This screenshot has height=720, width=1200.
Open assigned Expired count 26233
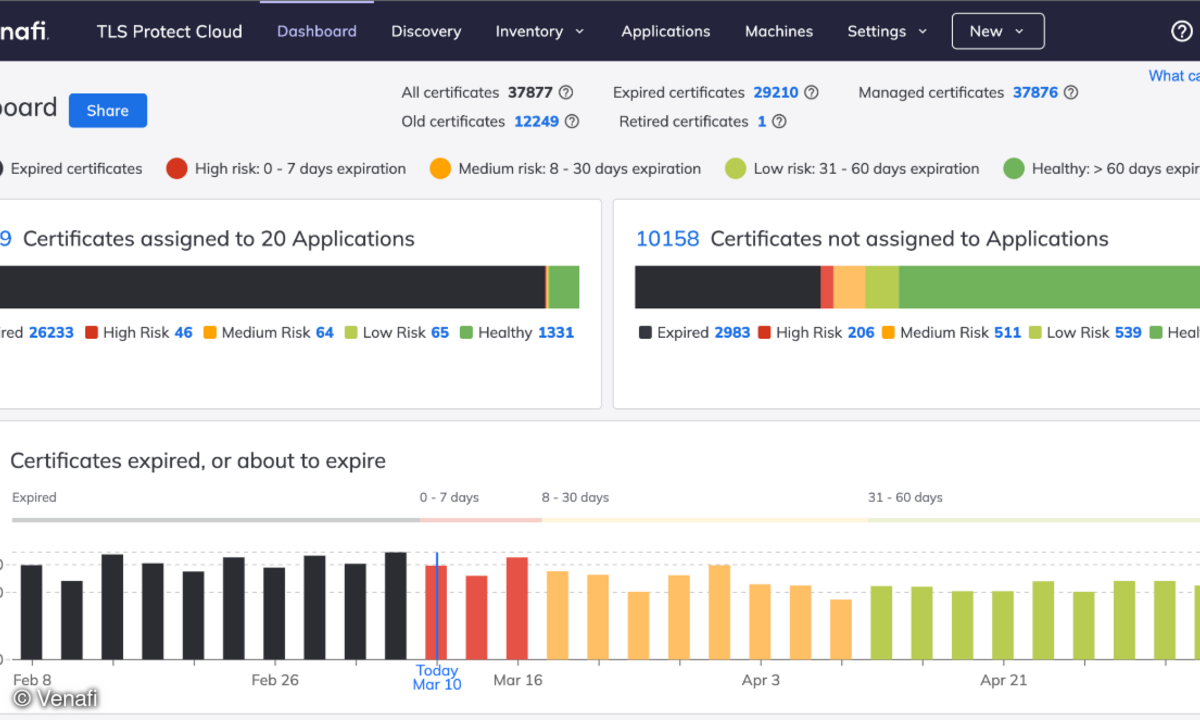coord(51,332)
